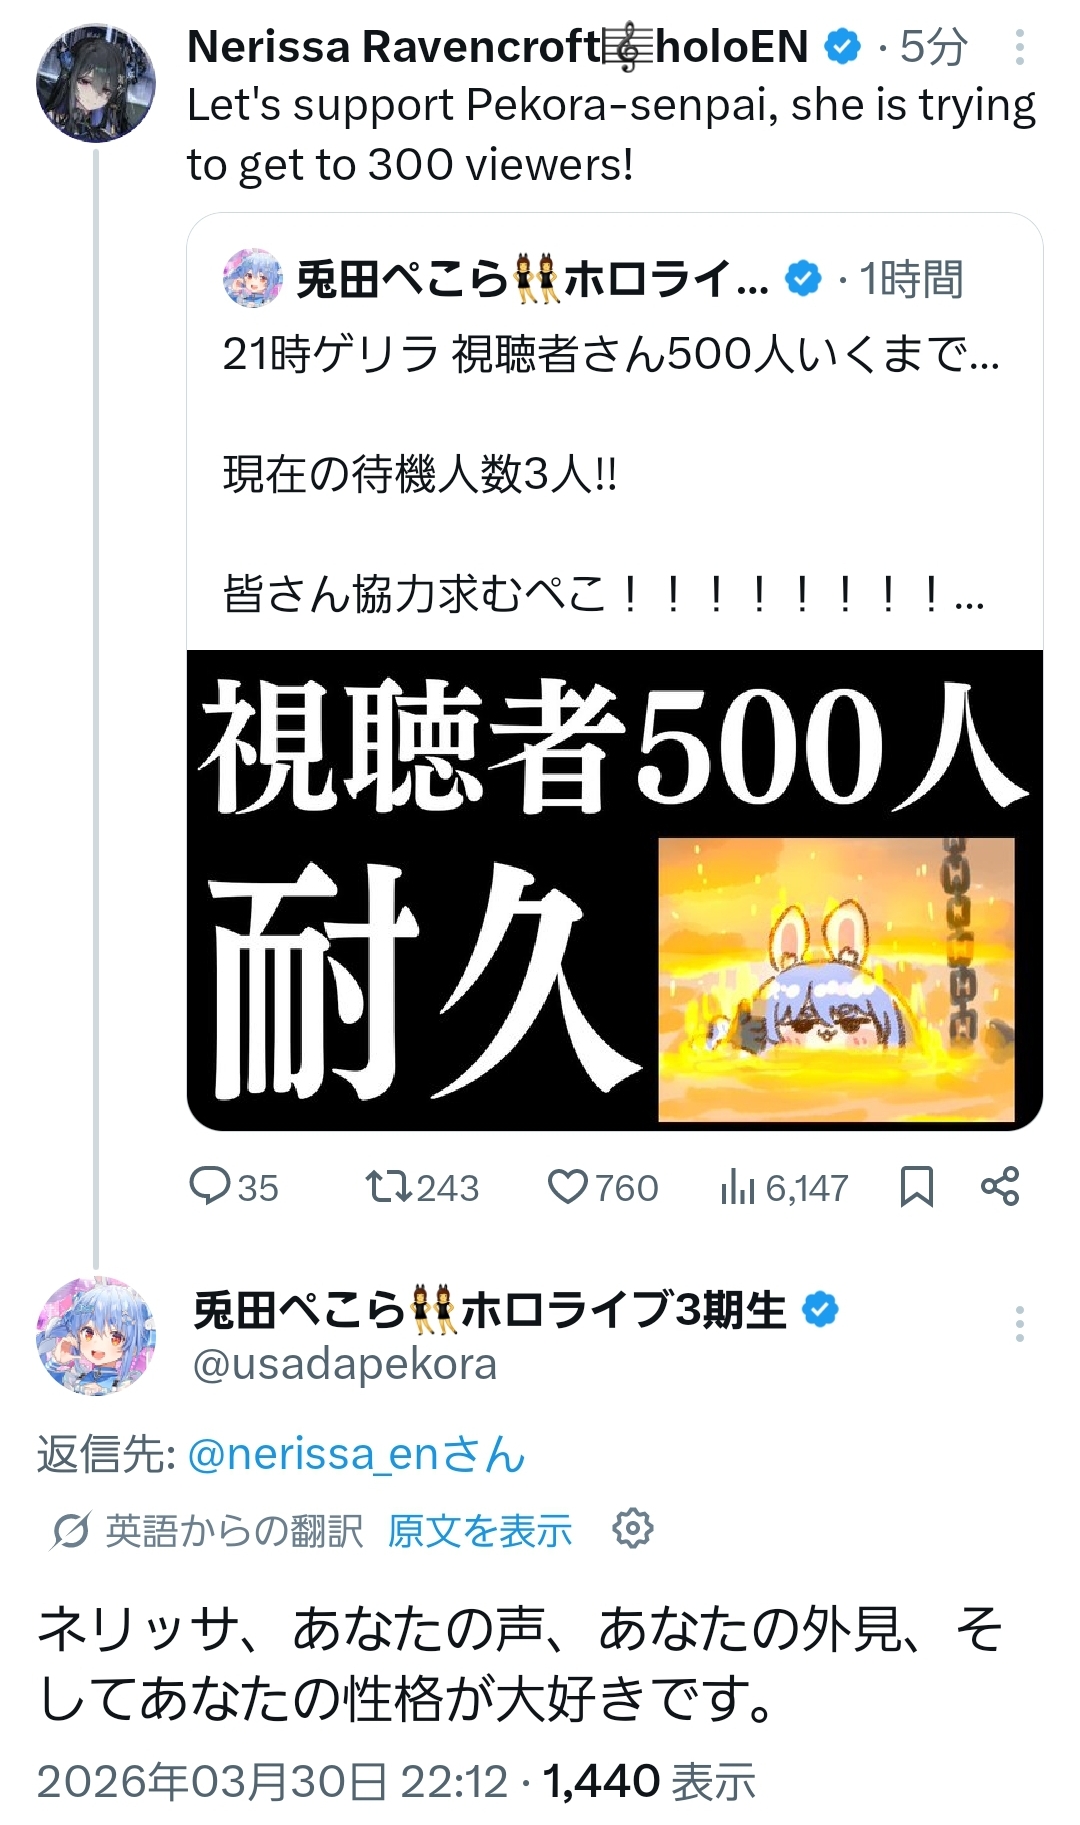Bookmark Nerissa's tweet
Viewport: 1080px width, 1825px height.
click(x=916, y=1187)
